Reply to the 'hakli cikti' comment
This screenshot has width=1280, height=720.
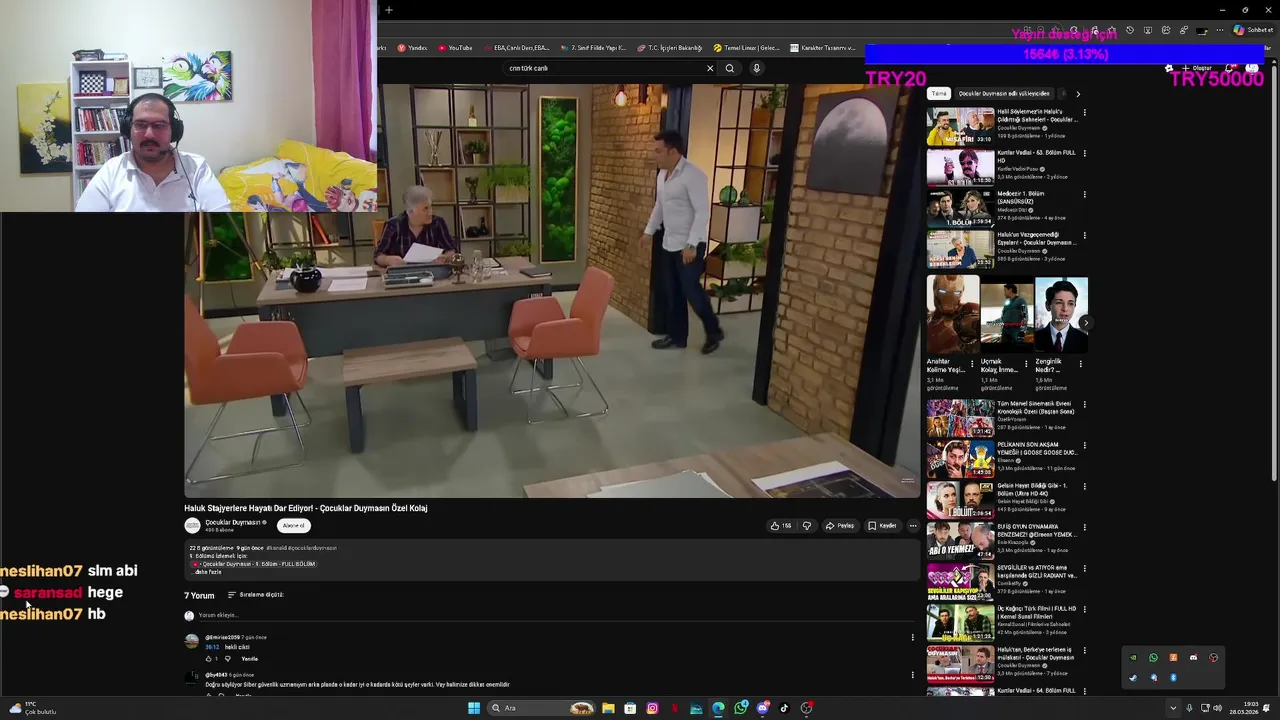(x=249, y=659)
